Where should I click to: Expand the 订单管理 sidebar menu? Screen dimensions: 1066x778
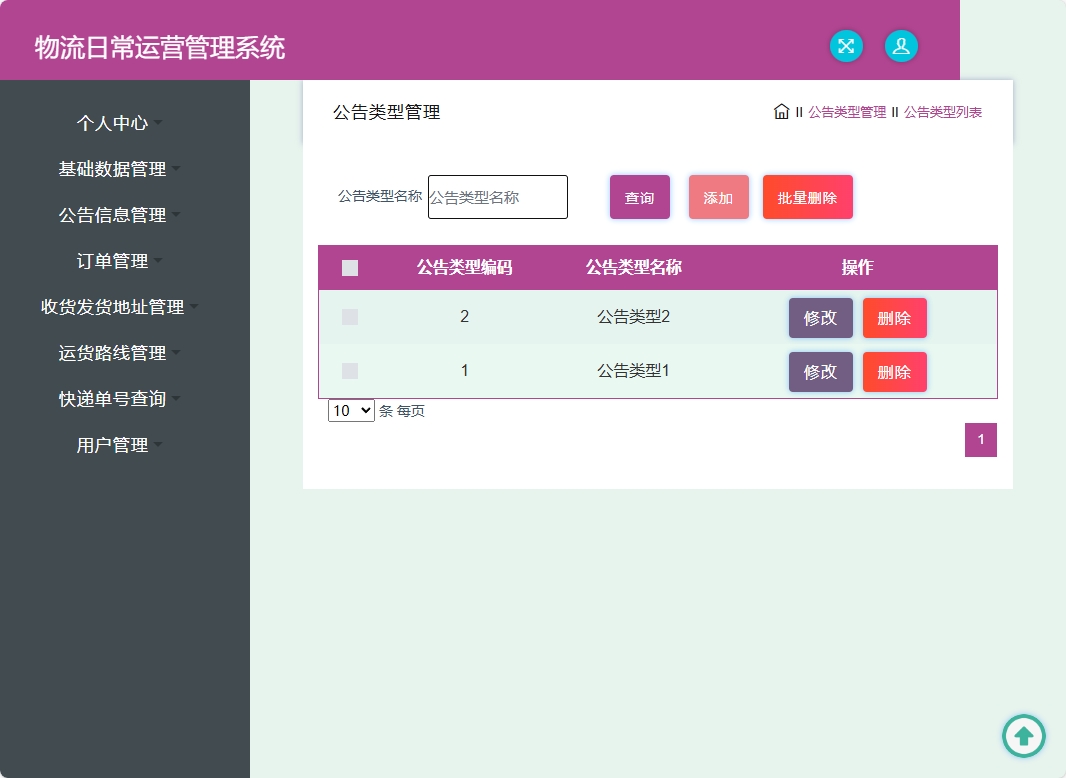[116, 260]
